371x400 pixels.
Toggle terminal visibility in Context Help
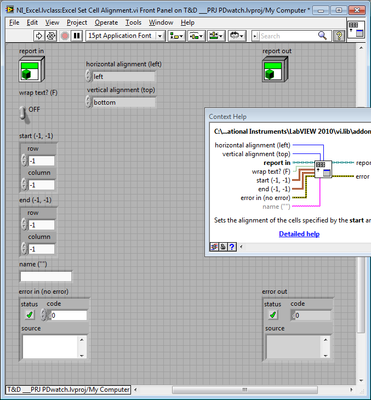214,247
